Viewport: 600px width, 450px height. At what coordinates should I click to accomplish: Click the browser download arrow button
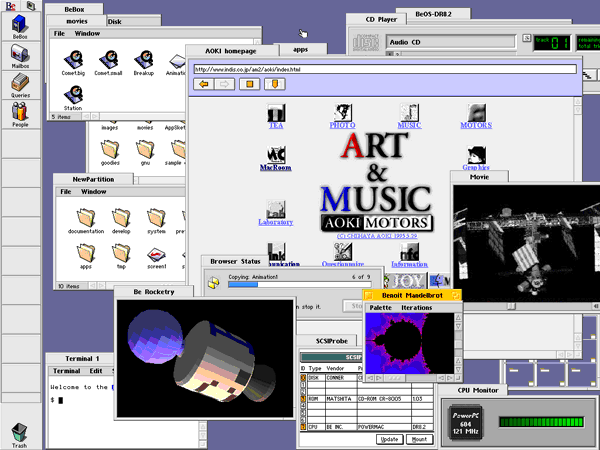(275, 84)
